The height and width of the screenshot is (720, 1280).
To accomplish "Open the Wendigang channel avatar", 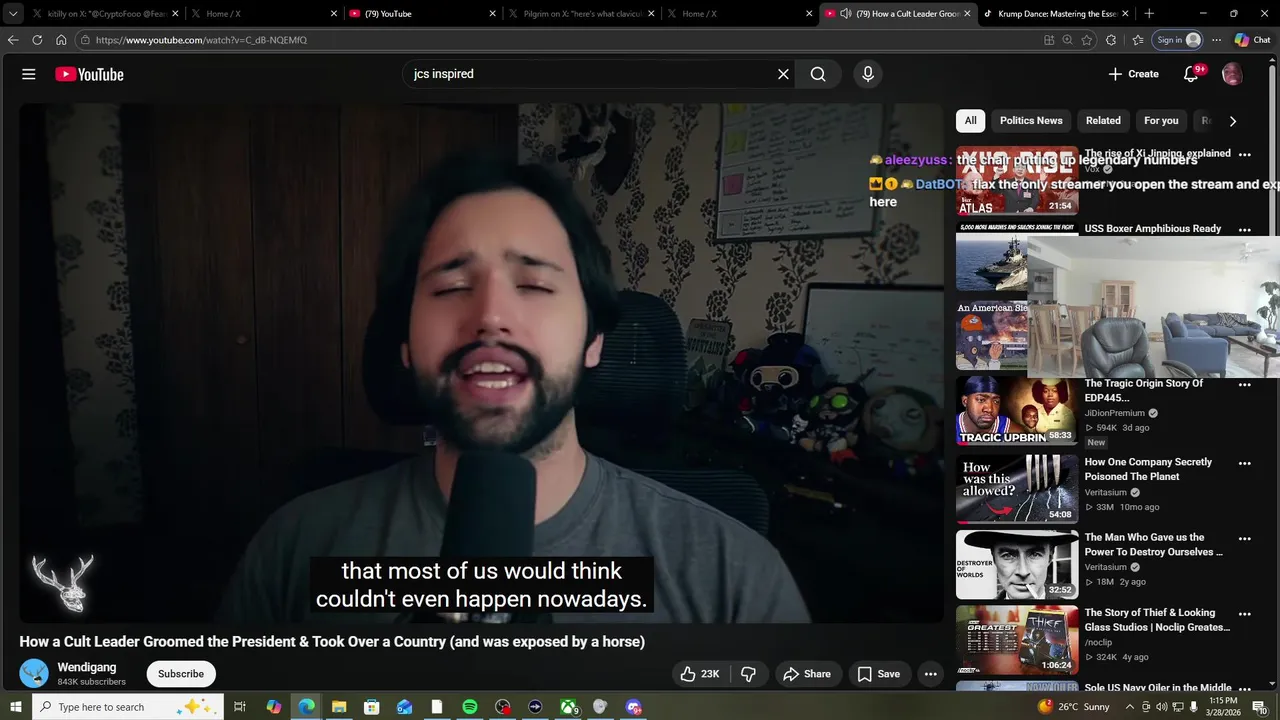I will tap(34, 674).
